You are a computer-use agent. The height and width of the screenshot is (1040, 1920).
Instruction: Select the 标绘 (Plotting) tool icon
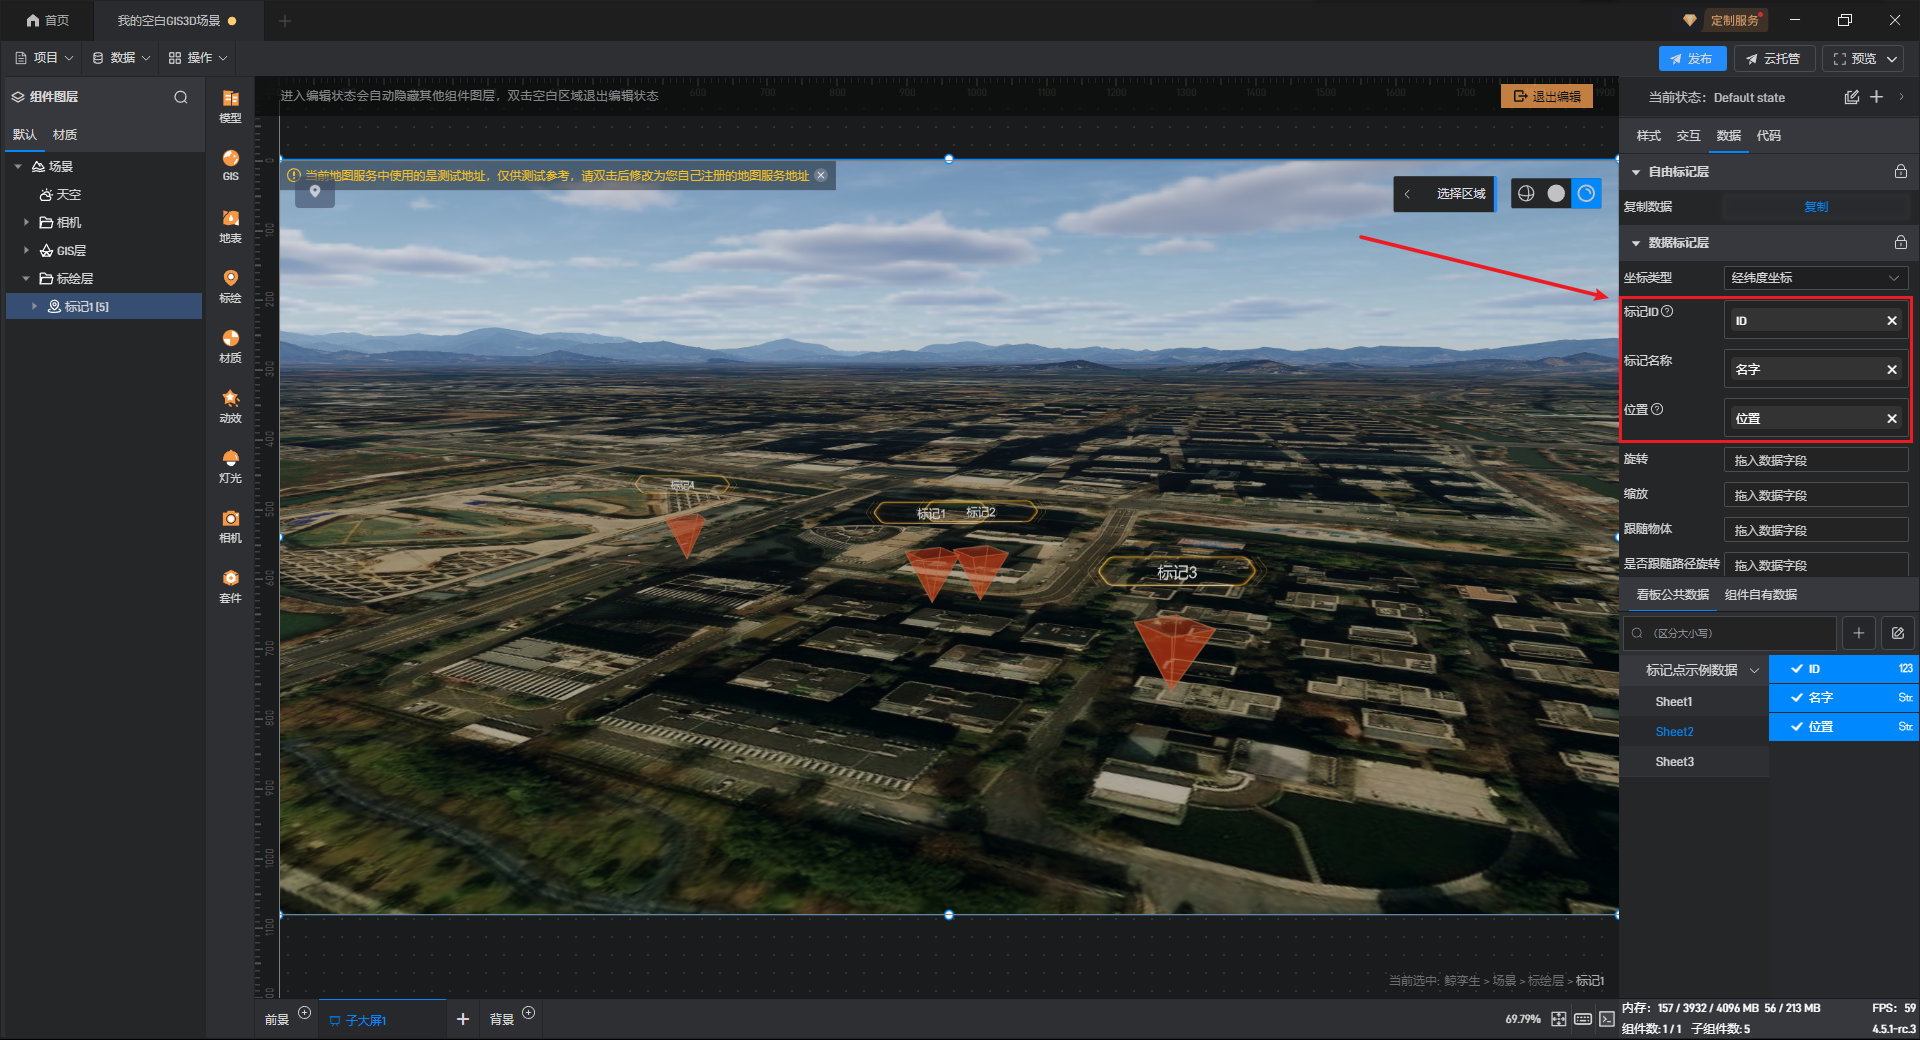230,284
